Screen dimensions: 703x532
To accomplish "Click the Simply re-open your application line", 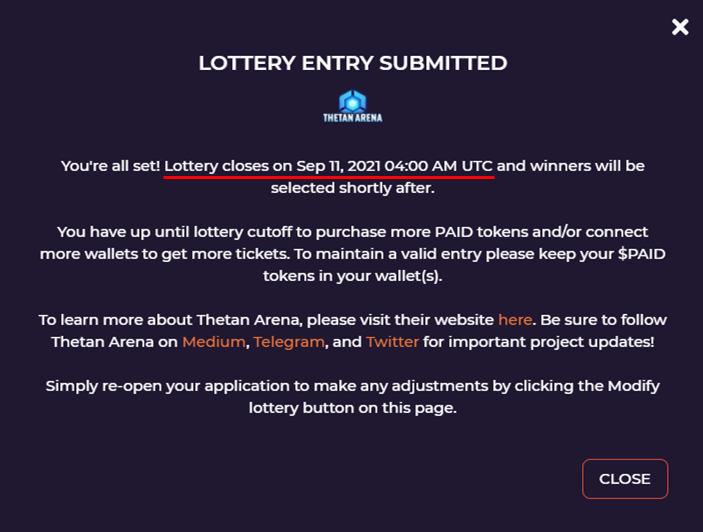I will [352, 386].
